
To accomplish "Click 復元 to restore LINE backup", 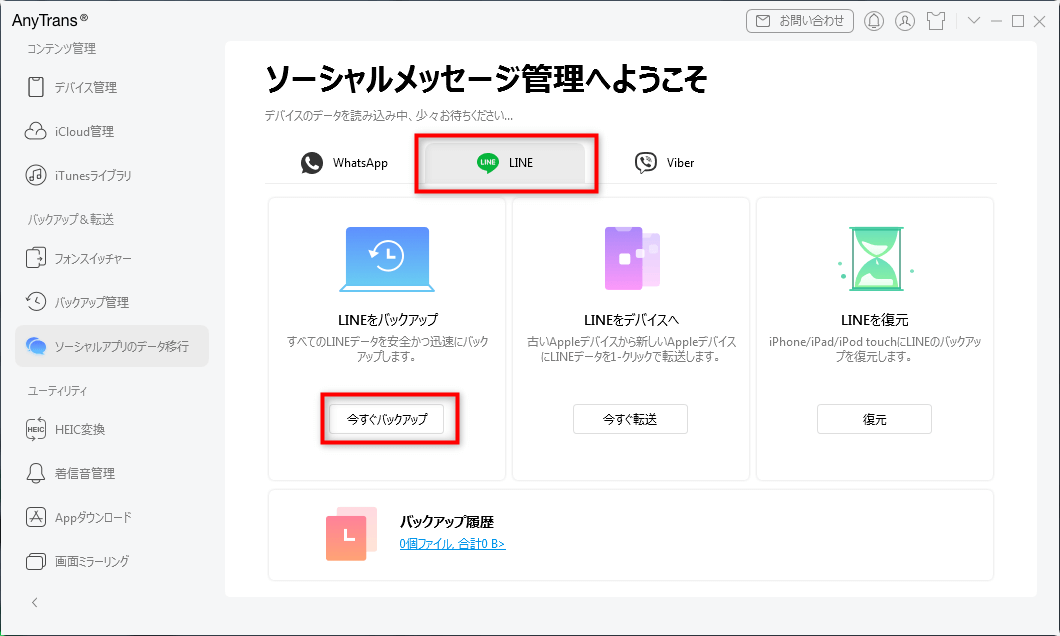I will [x=874, y=419].
